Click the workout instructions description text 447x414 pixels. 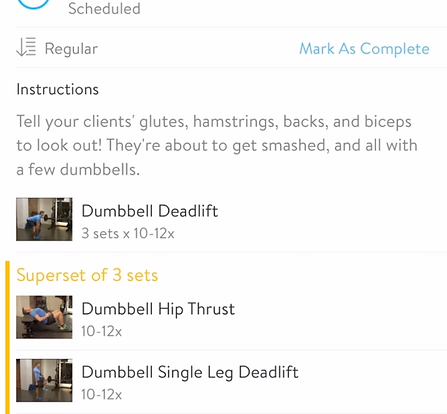coord(217,145)
